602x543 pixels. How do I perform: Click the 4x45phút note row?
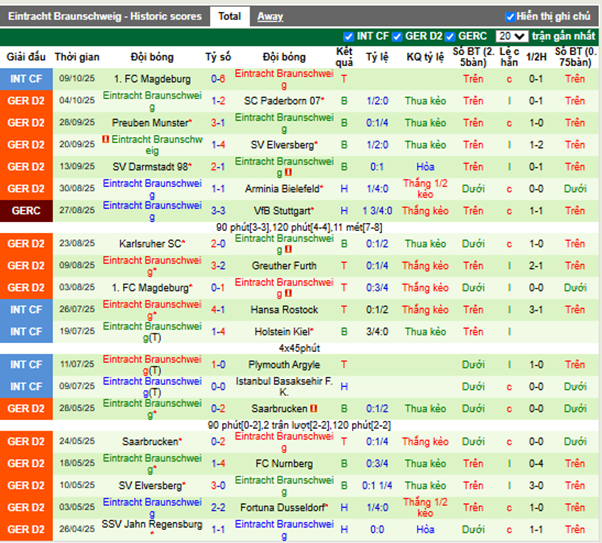tap(299, 348)
